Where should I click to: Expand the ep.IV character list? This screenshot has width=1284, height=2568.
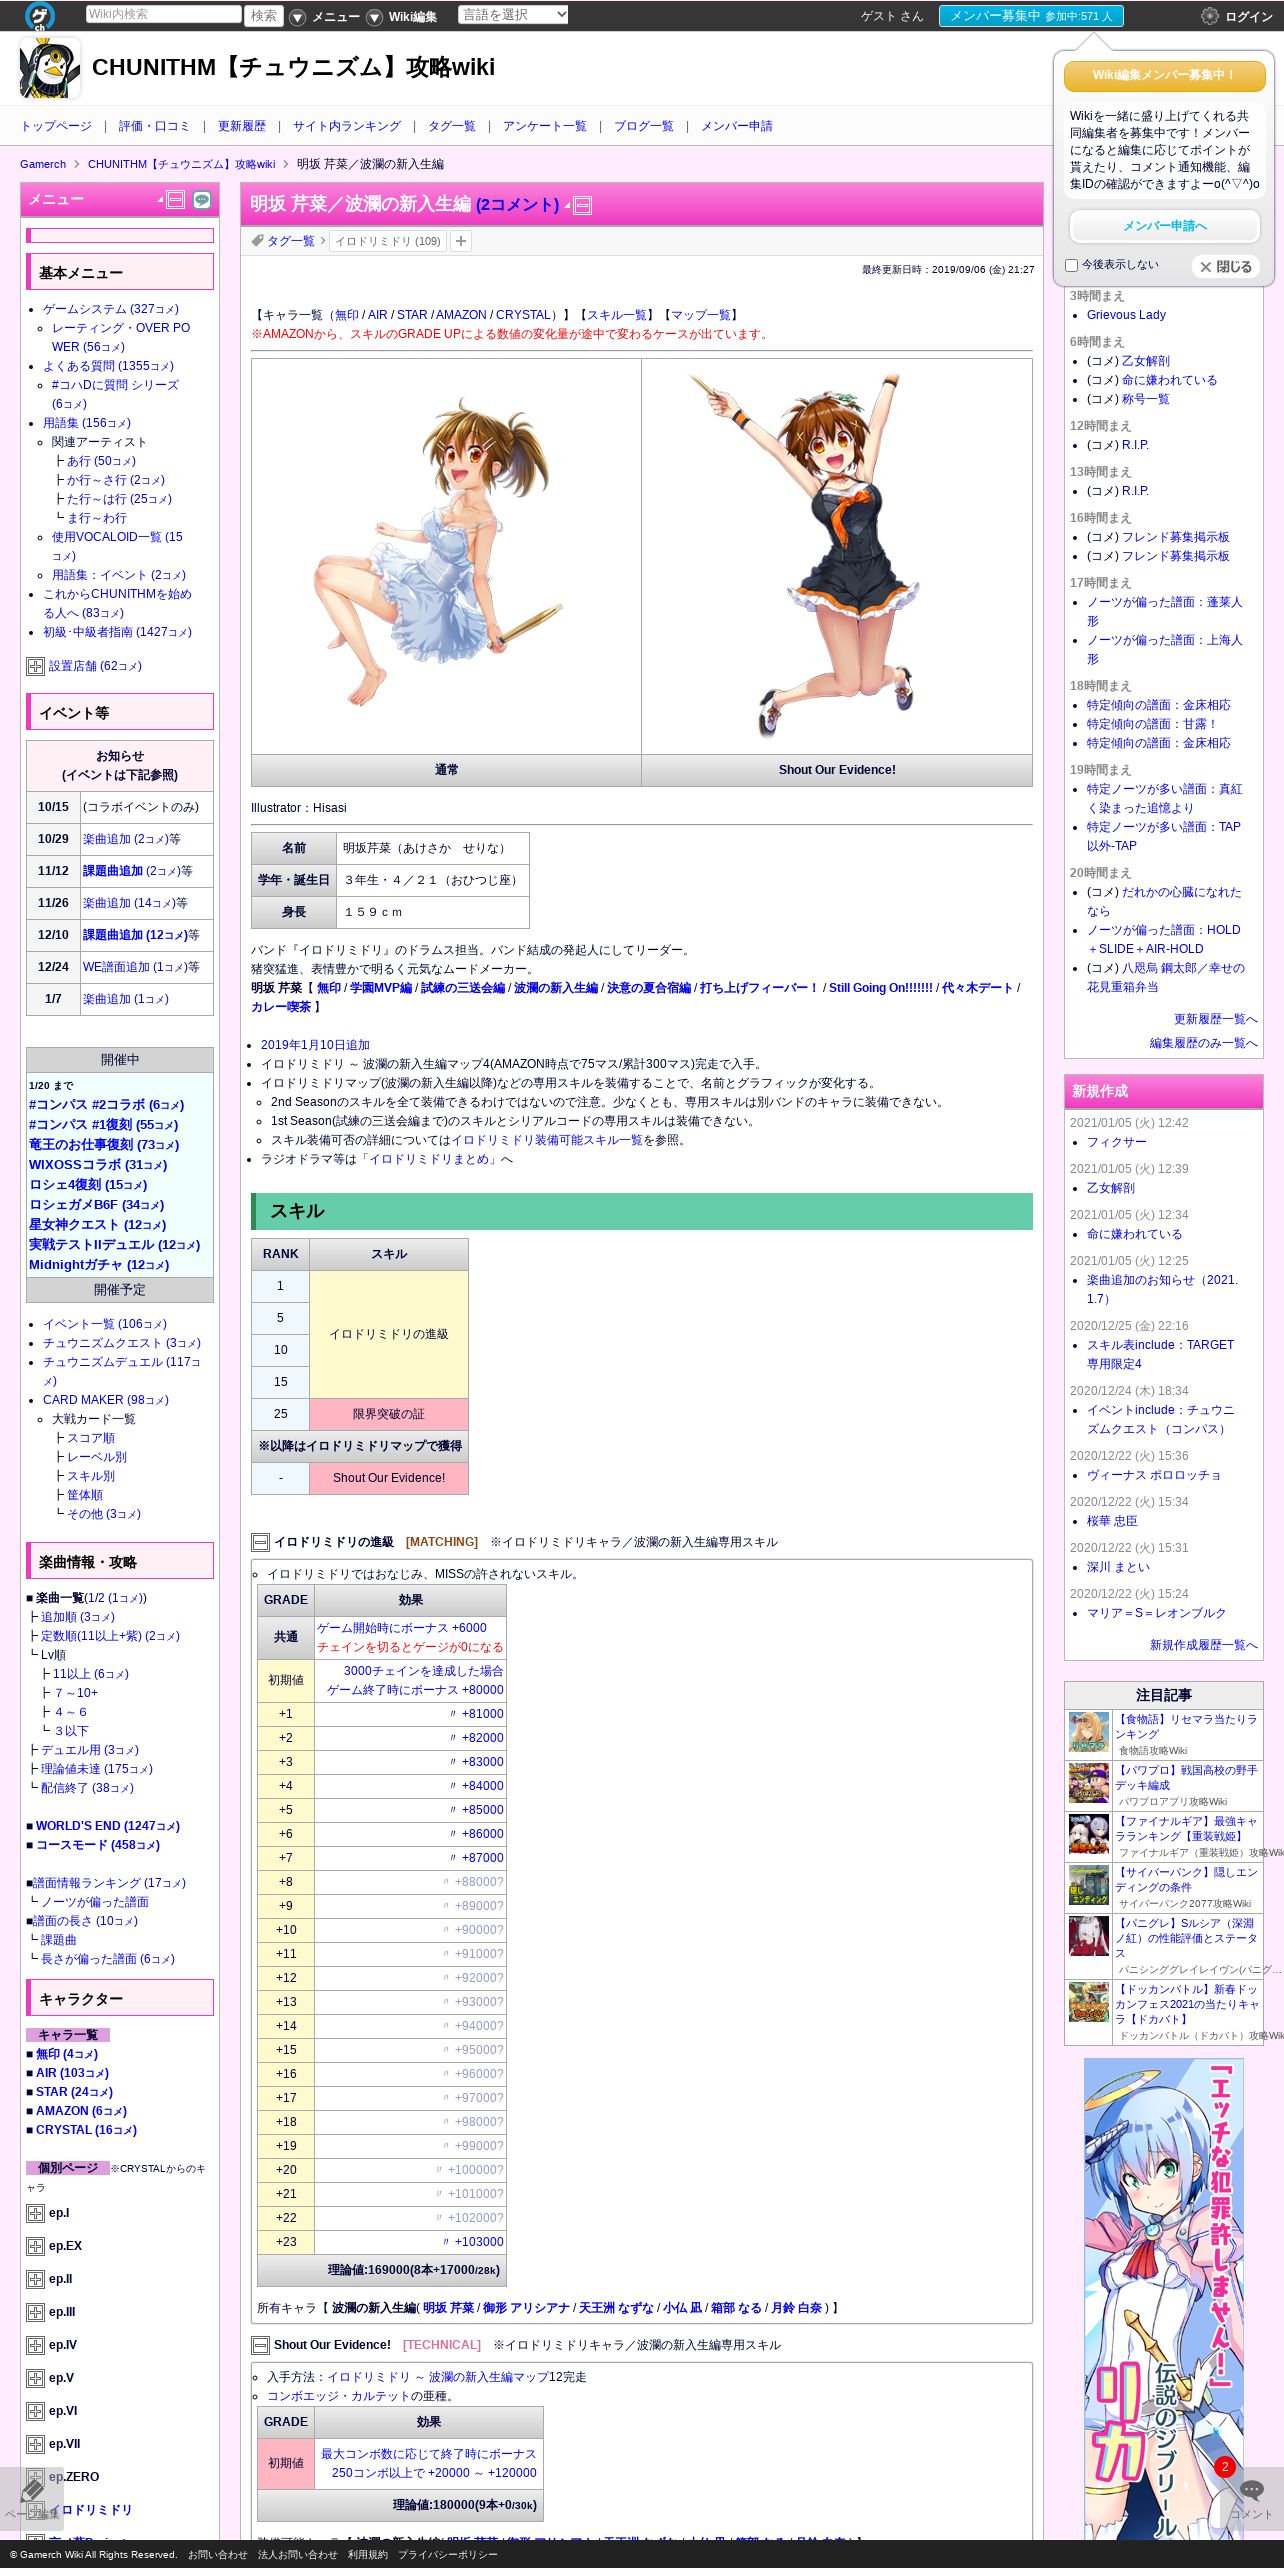(35, 2345)
